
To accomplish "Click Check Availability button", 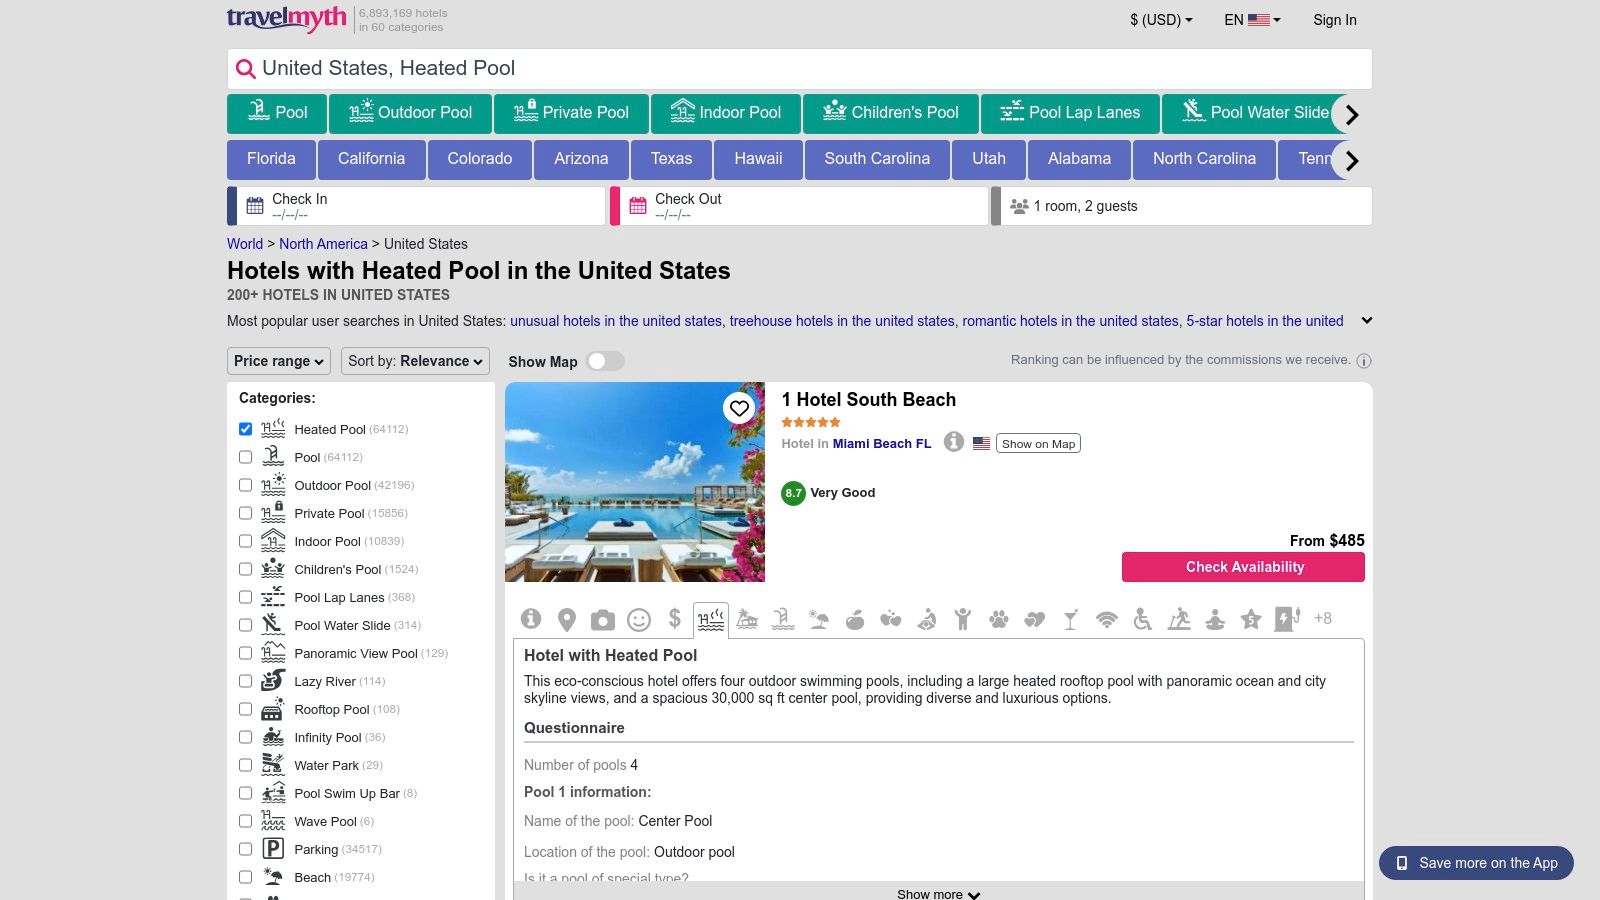I will tap(1243, 567).
